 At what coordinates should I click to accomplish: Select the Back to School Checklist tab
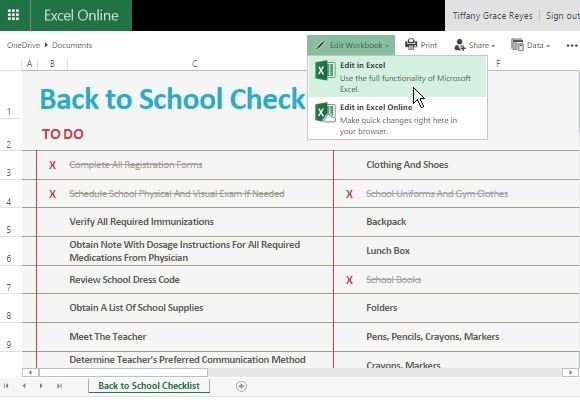(149, 386)
